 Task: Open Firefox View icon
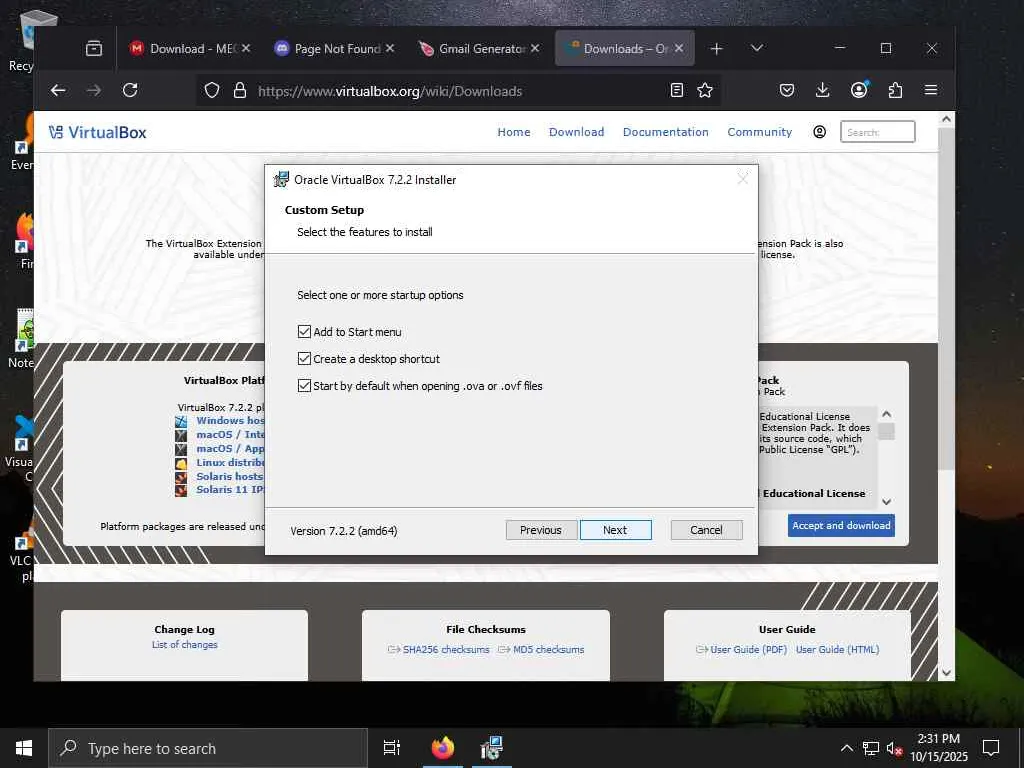tap(94, 48)
